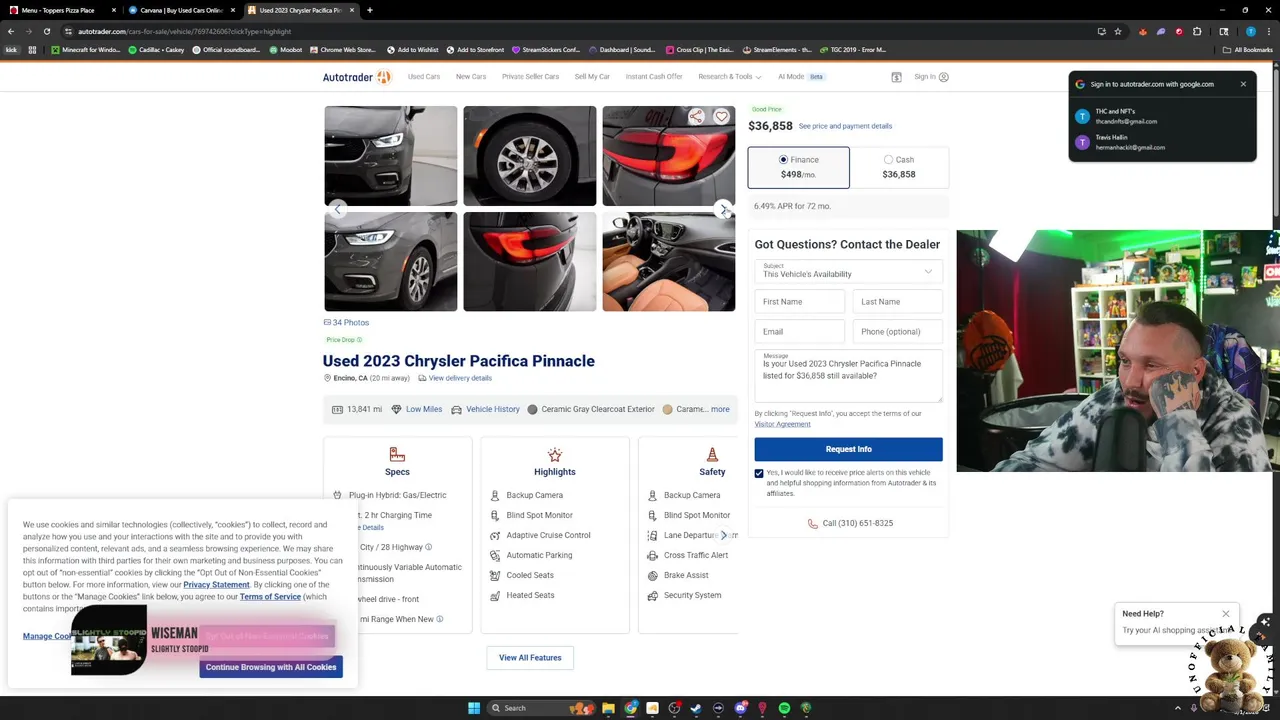Open the wheel close-up photo
This screenshot has height=720, width=1280.
click(530, 156)
